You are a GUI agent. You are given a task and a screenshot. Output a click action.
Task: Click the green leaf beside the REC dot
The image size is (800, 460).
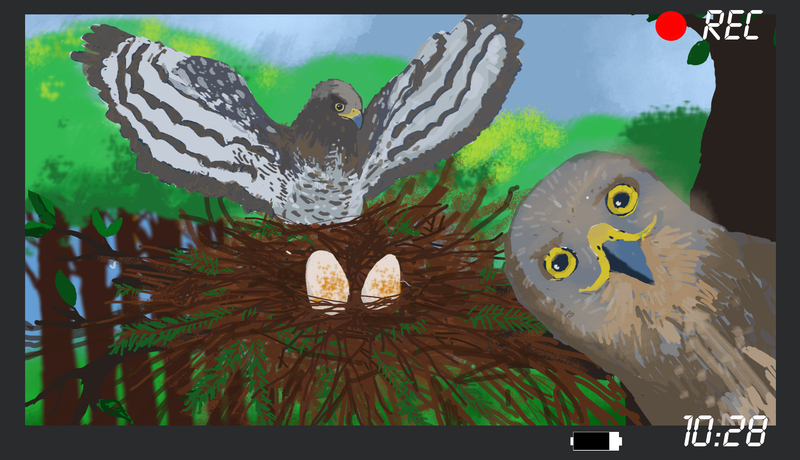pyautogui.click(x=698, y=52)
